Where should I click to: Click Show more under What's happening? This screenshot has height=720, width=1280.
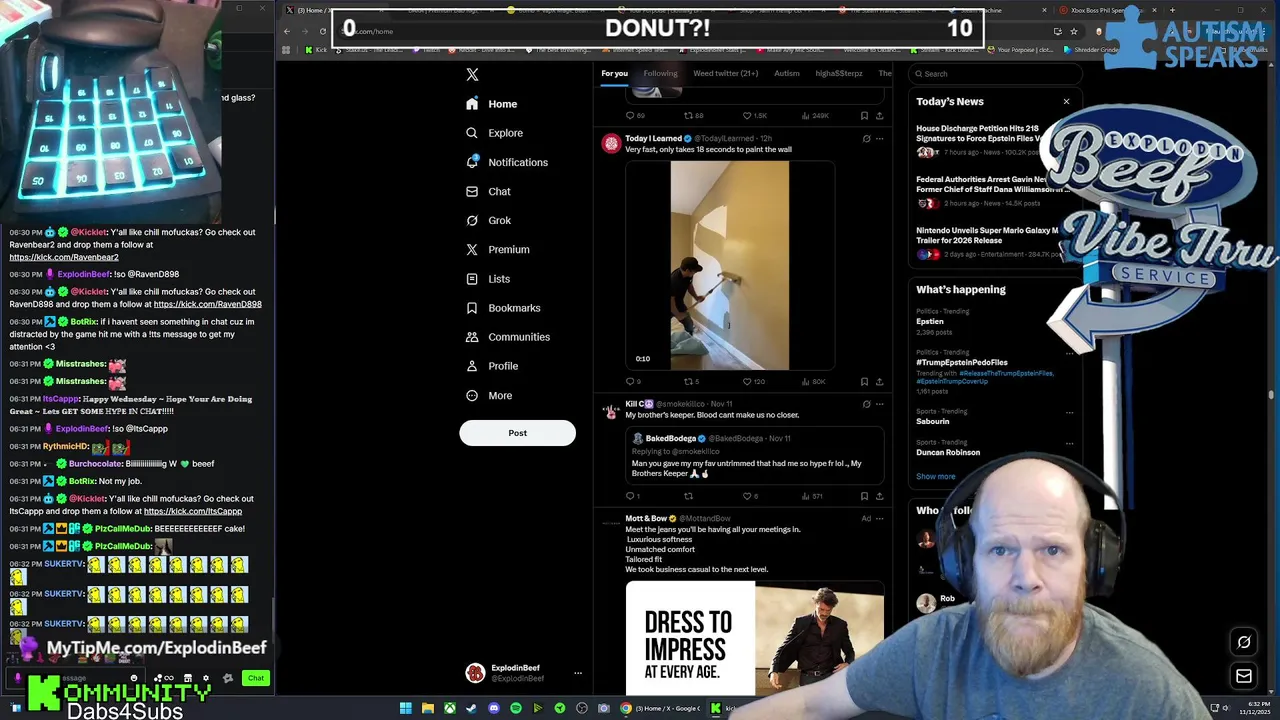(x=935, y=476)
